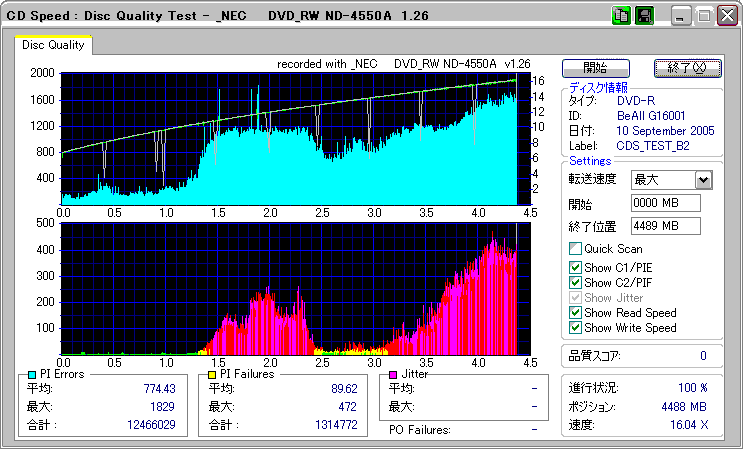Image resolution: width=743 pixels, height=449 pixels.
Task: Click the 終了 exit button
Action: [686, 68]
